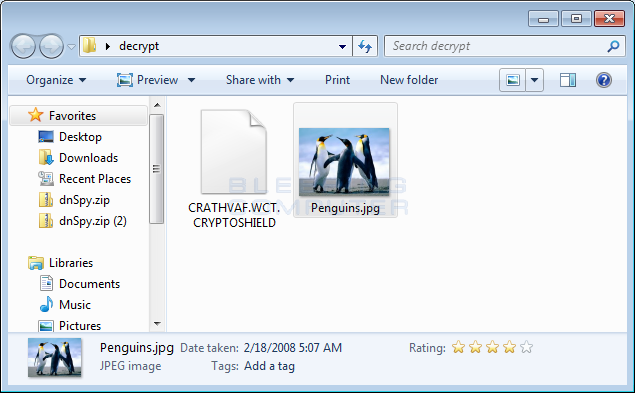
Task: Set rating to fifth star
Action: coord(526,347)
